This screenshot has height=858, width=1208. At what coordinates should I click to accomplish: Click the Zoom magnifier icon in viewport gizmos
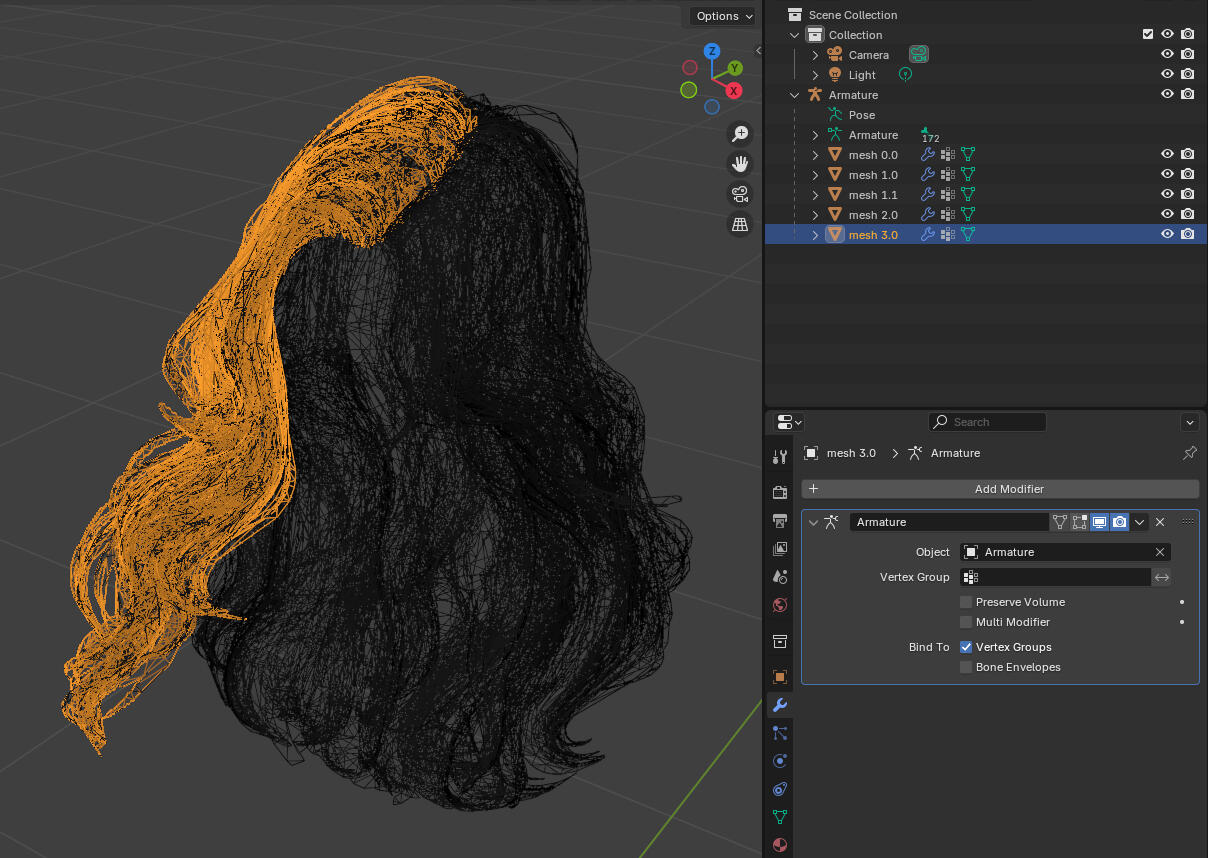739,133
